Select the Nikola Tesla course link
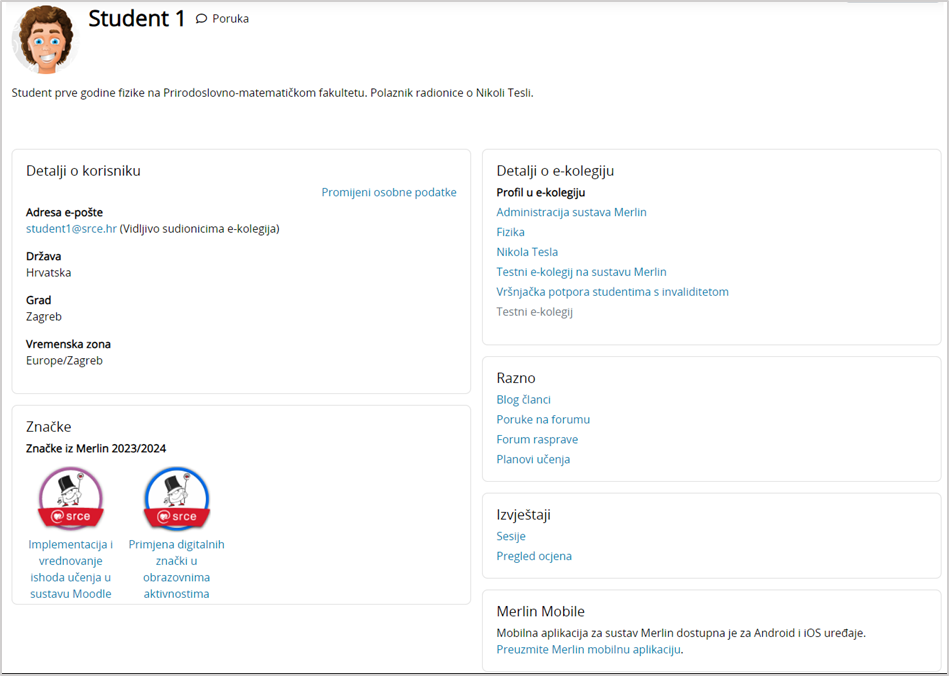This screenshot has width=949, height=676. point(527,252)
